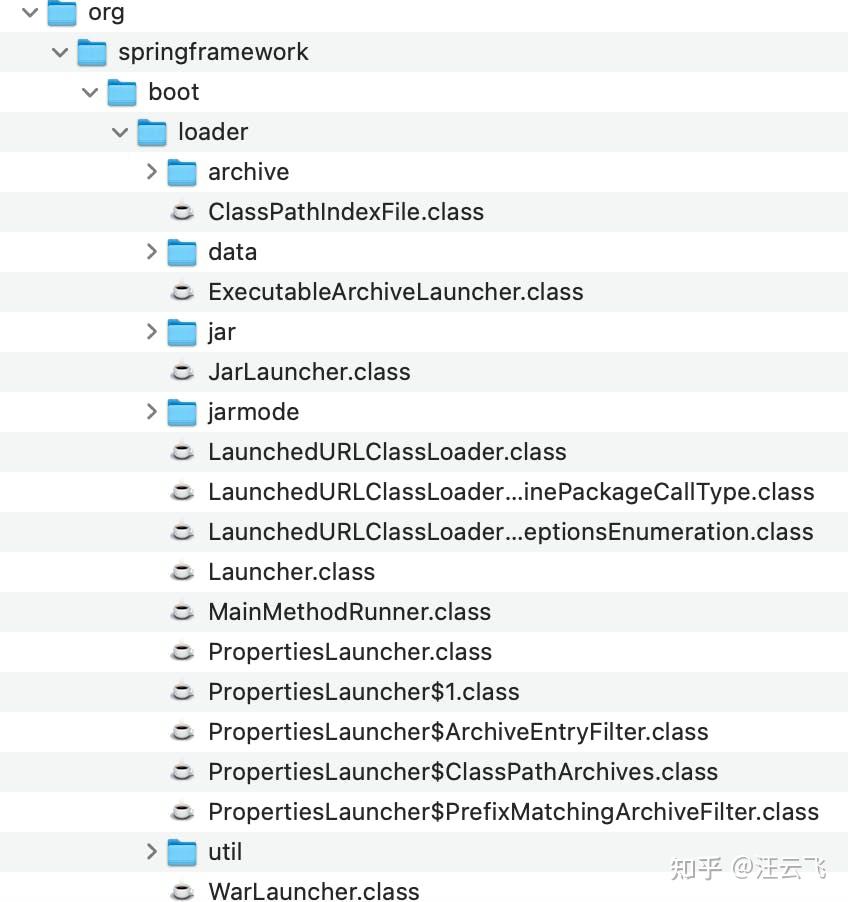Click Java icon of LaunchedURLClassLoader.class

tap(182, 452)
